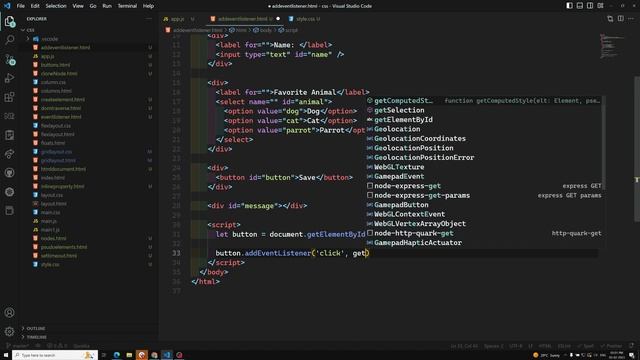Open style.css in the Explorer tree

point(50,264)
